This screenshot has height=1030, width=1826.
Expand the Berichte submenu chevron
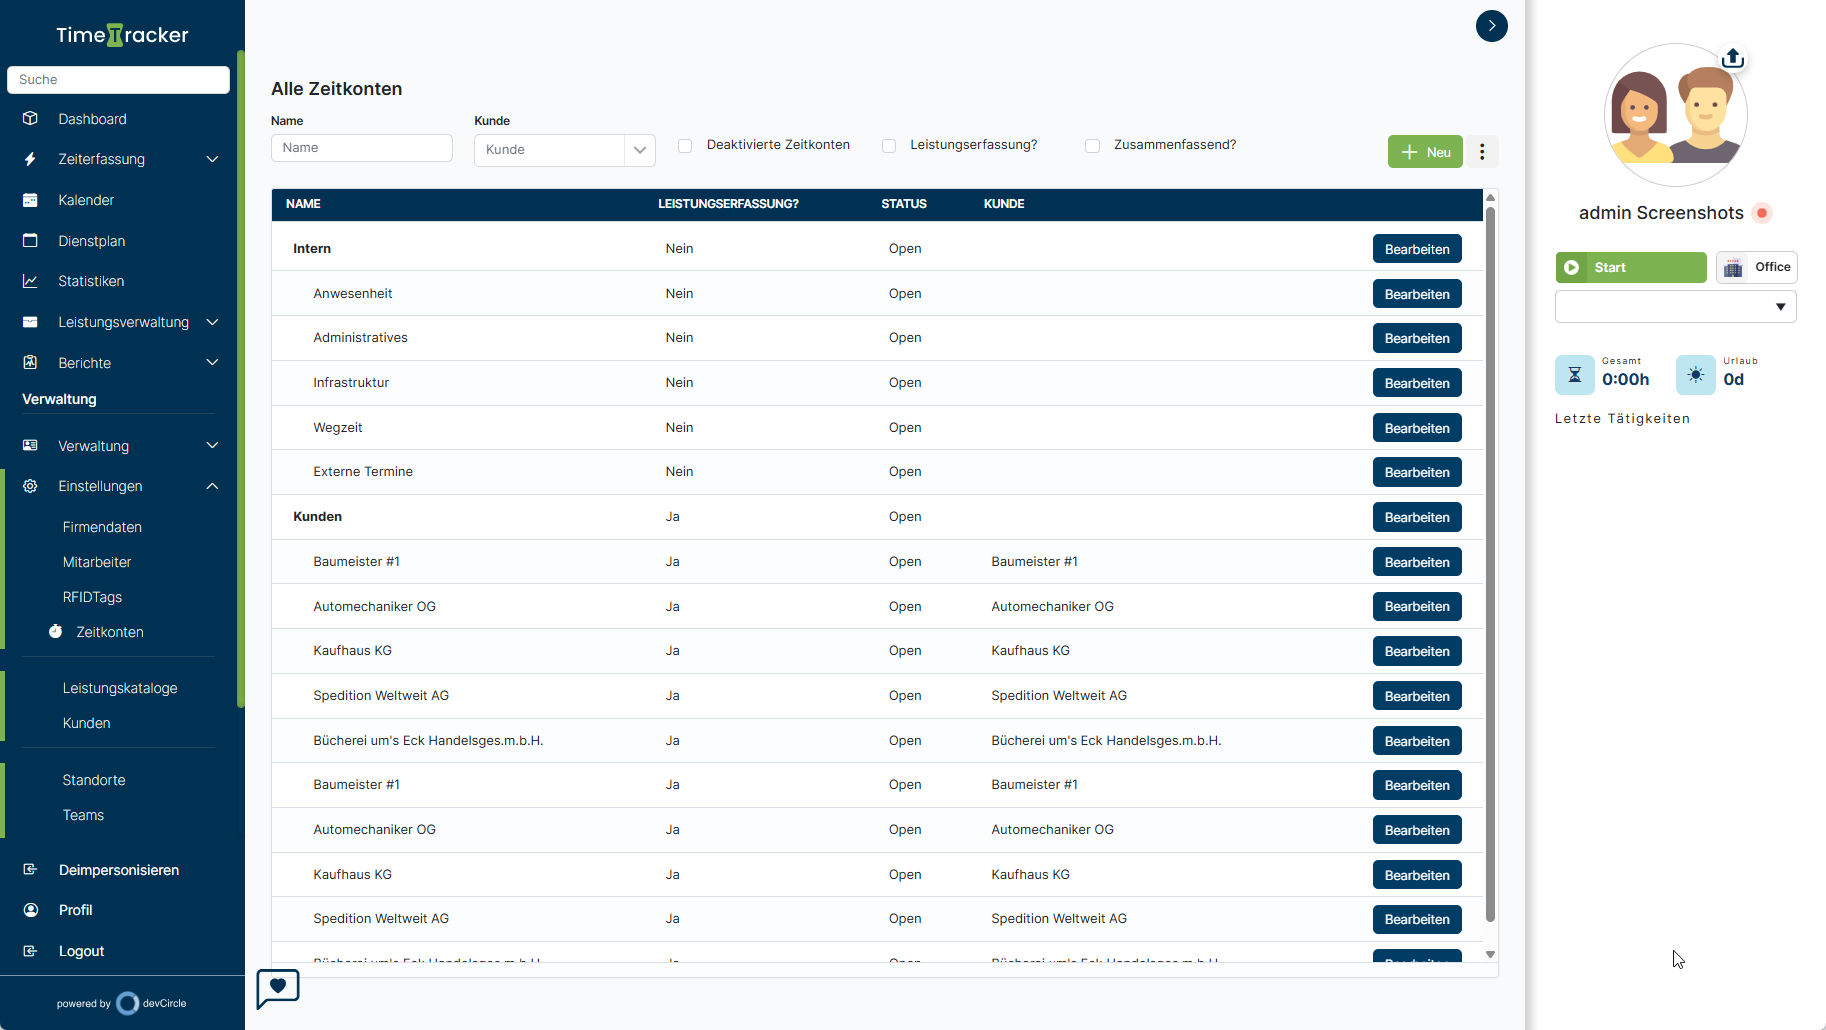pyautogui.click(x=212, y=362)
